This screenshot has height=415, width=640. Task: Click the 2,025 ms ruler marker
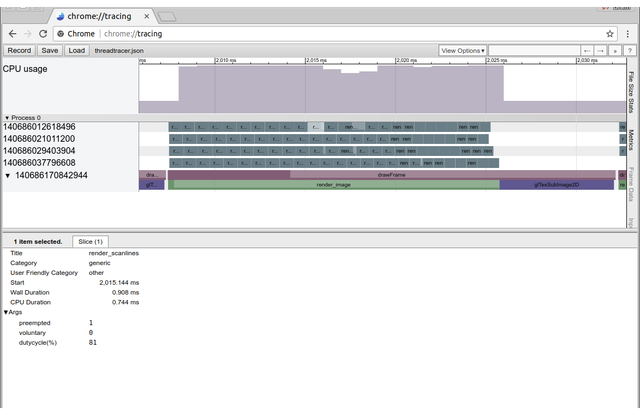497,60
